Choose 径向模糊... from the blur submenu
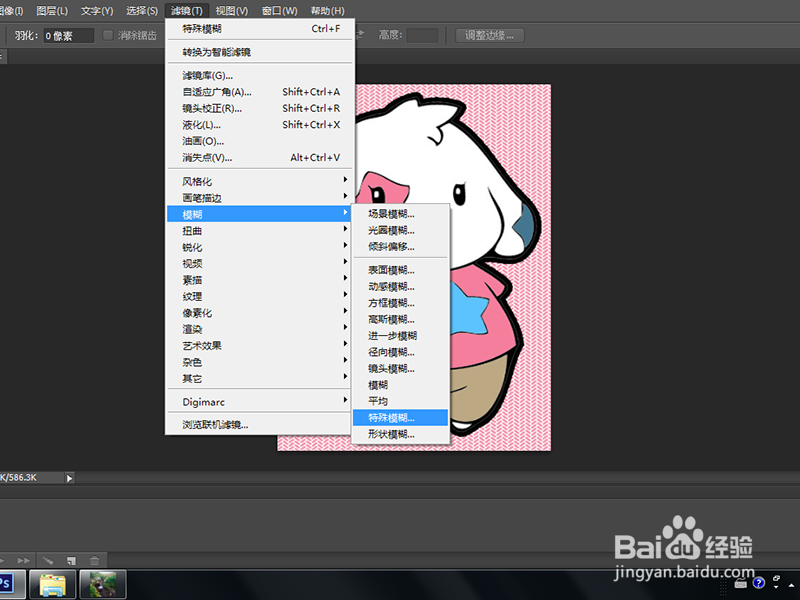Viewport: 800px width, 600px height. (x=401, y=352)
